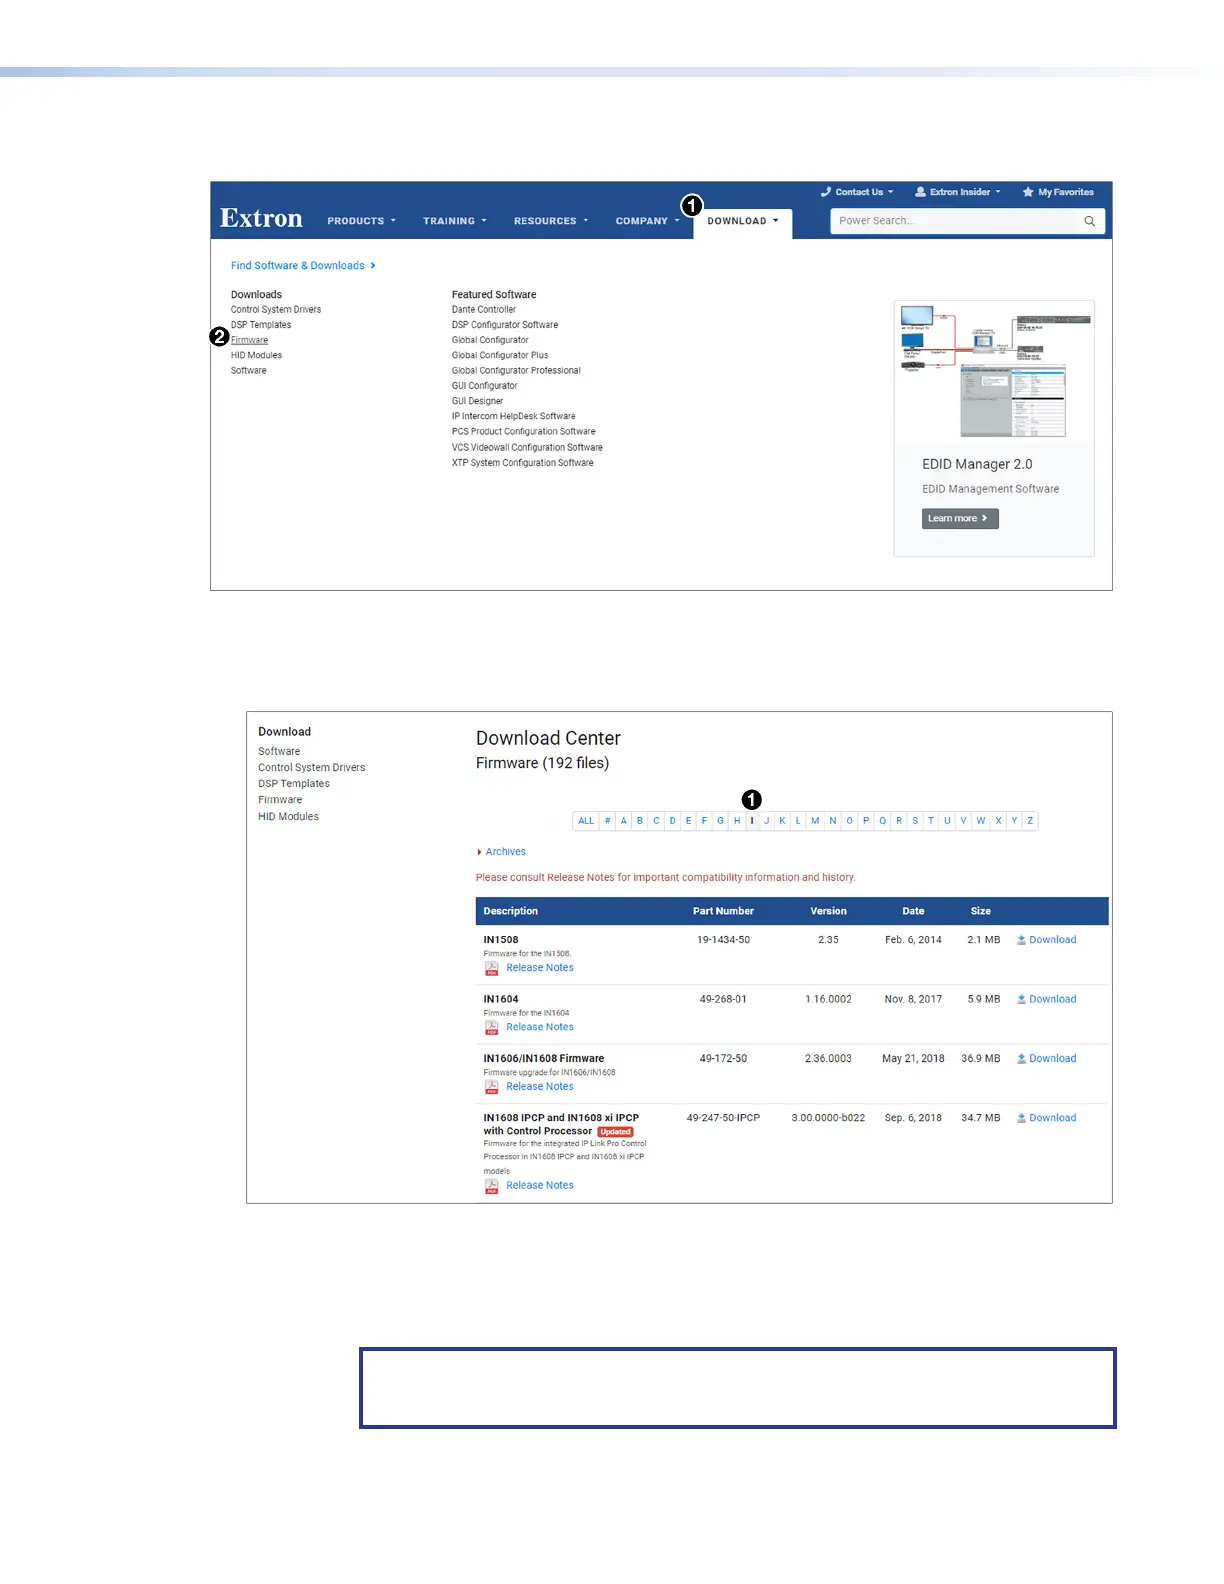Click version 3.00.0000-b022 cell
The width and height of the screenshot is (1224, 1584).
pos(828,1118)
